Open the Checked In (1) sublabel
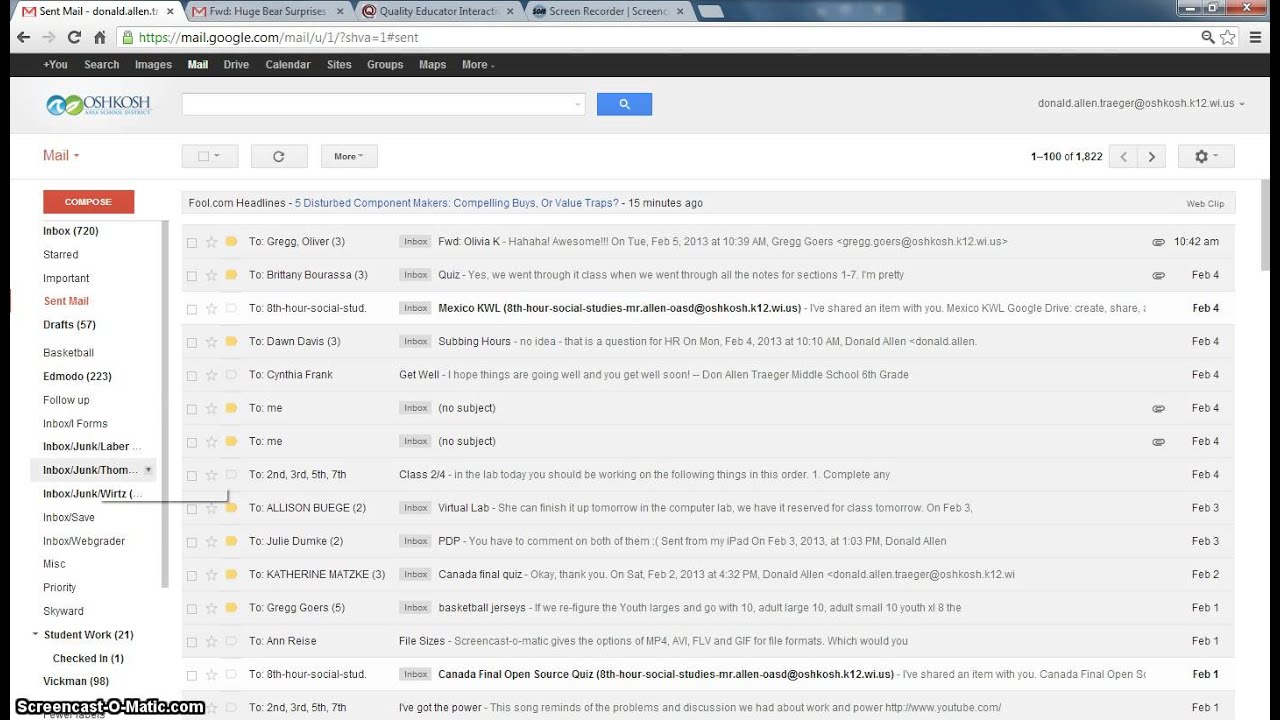Screen dimensions: 1280x720 click(x=88, y=659)
